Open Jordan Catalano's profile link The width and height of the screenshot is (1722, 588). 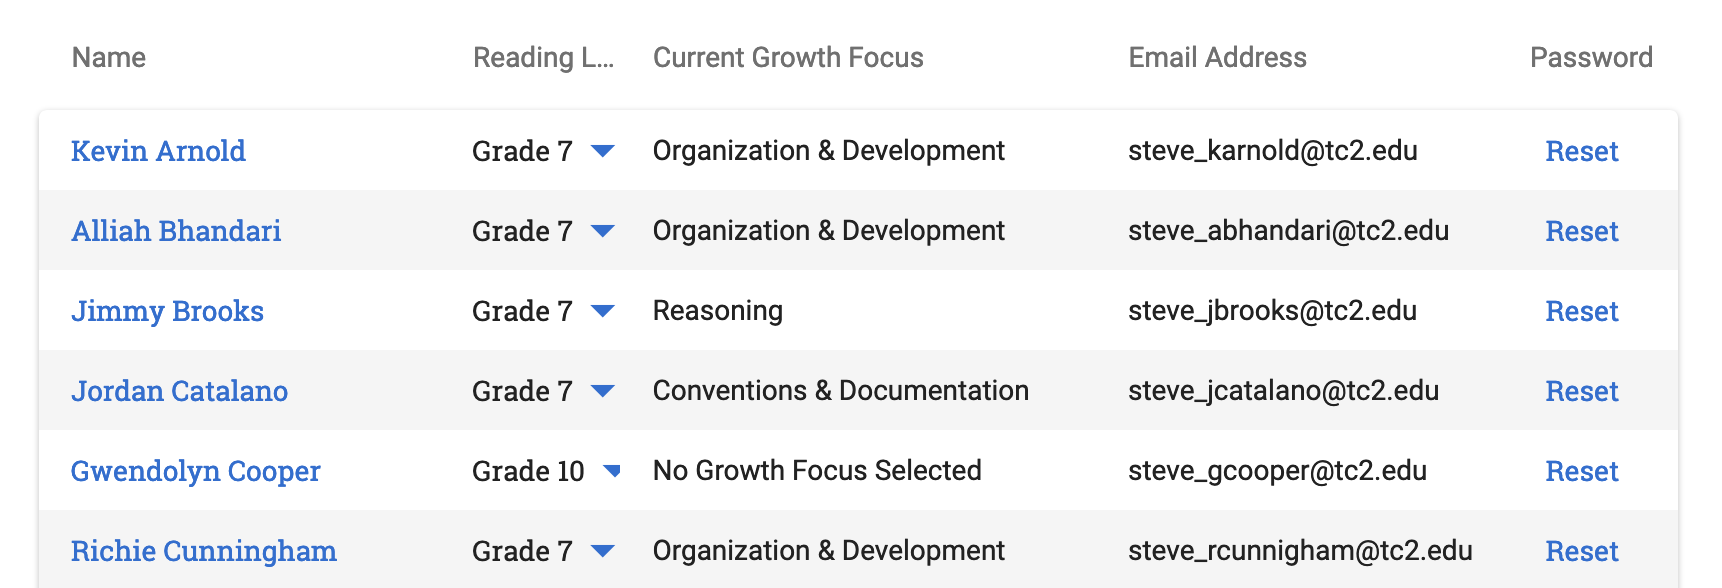click(x=179, y=391)
